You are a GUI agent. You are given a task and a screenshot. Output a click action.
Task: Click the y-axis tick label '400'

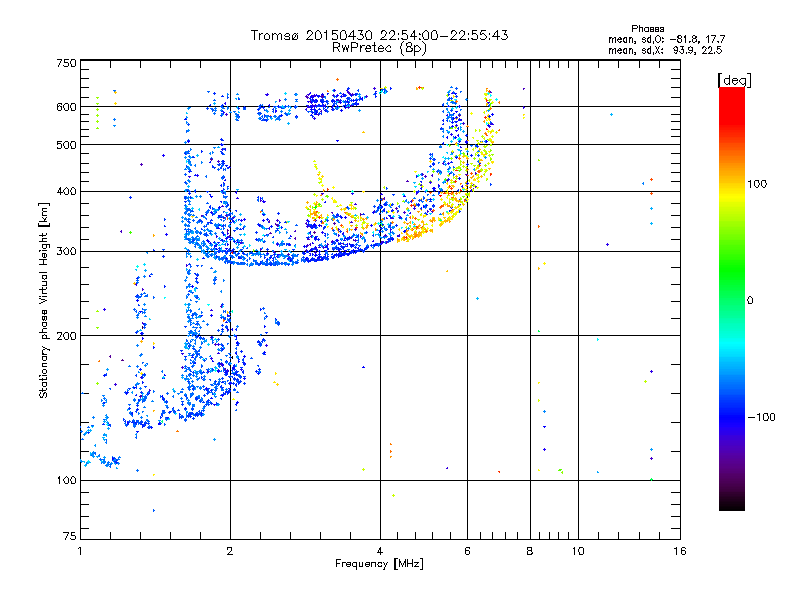tap(67, 191)
